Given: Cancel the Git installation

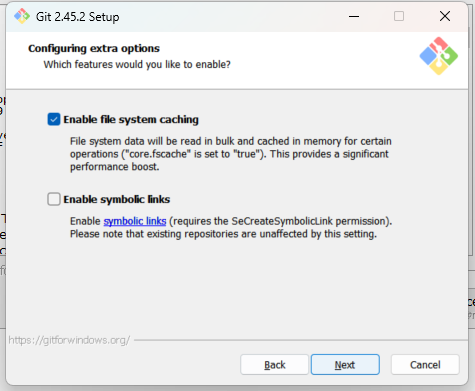Looking at the screenshot, I should coord(425,365).
